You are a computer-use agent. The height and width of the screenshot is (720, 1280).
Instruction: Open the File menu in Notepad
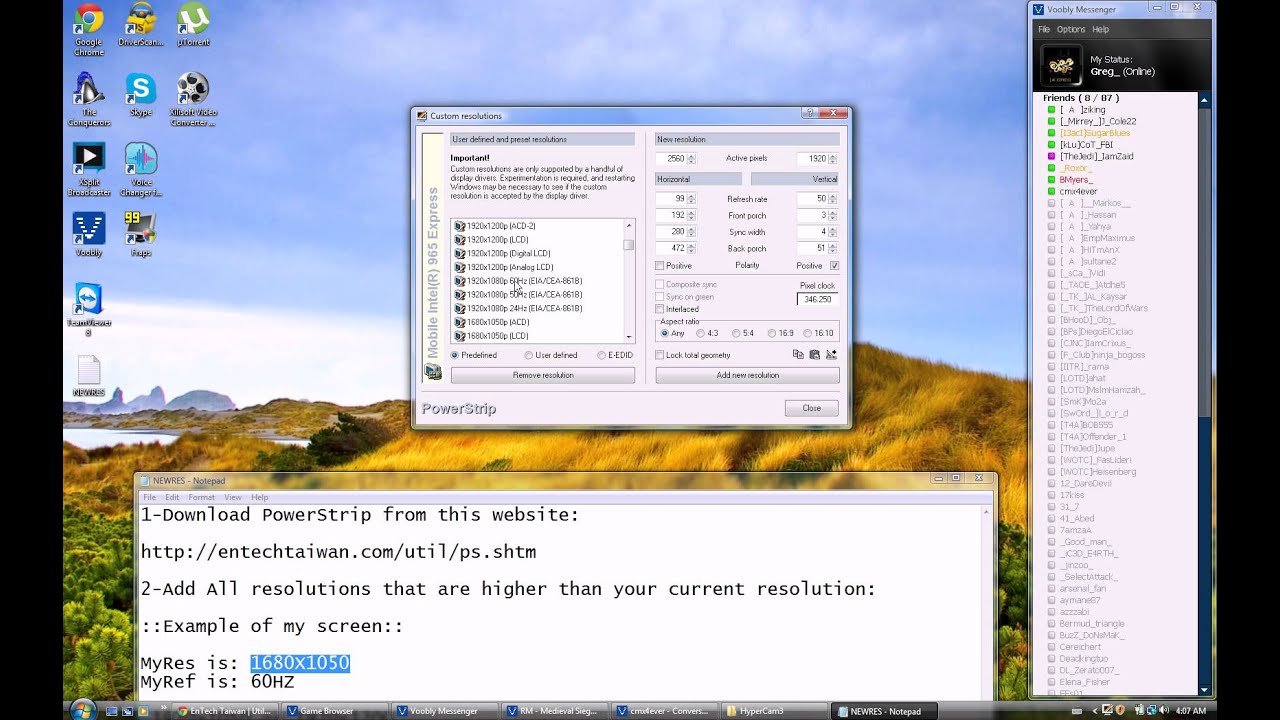pyautogui.click(x=149, y=497)
